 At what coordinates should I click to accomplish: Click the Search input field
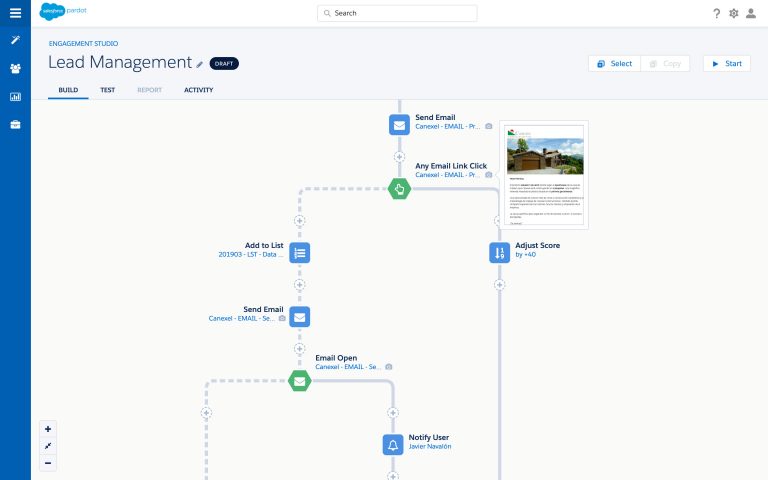(x=397, y=13)
